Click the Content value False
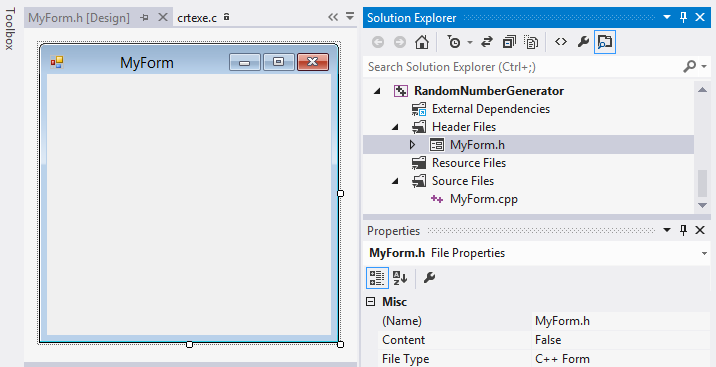716x367 pixels. coord(548,340)
